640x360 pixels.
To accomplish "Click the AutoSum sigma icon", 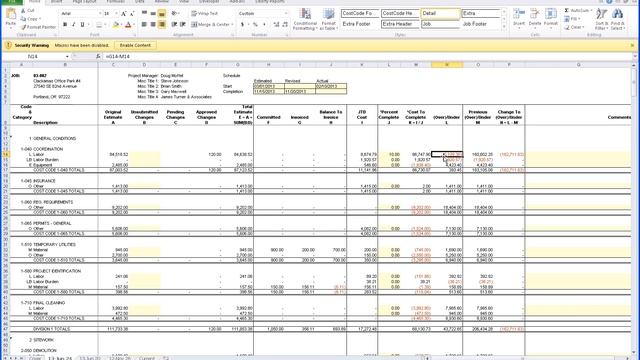I will click(x=567, y=11).
